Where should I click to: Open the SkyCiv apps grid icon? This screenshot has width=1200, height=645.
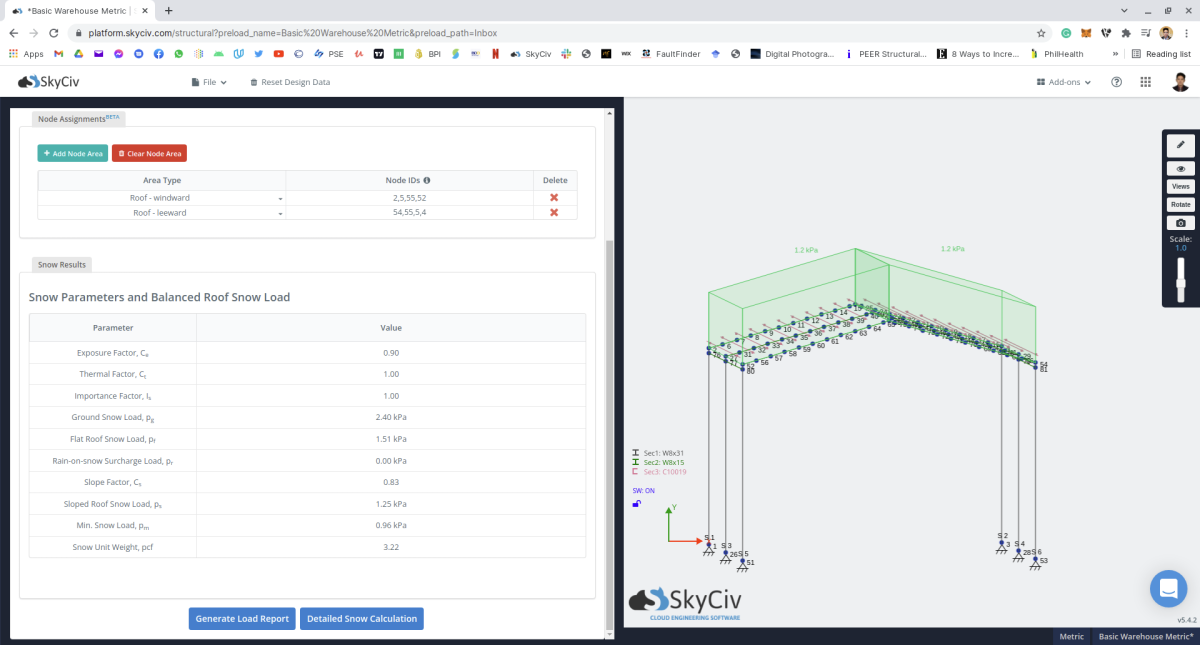click(1145, 82)
